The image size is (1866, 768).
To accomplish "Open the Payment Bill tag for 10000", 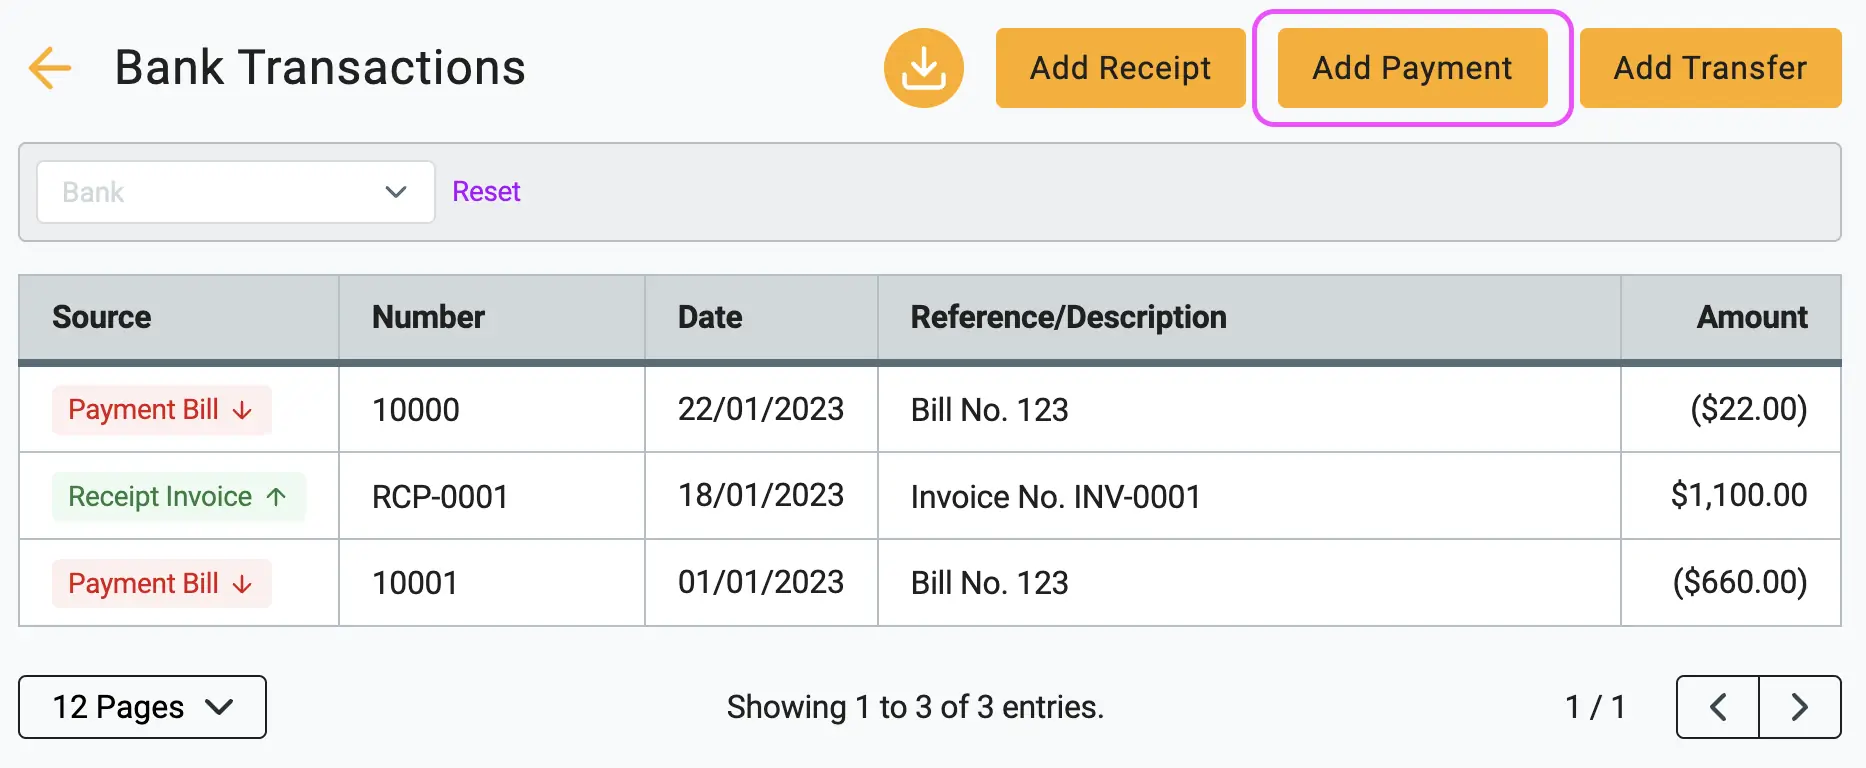I will tap(161, 410).
